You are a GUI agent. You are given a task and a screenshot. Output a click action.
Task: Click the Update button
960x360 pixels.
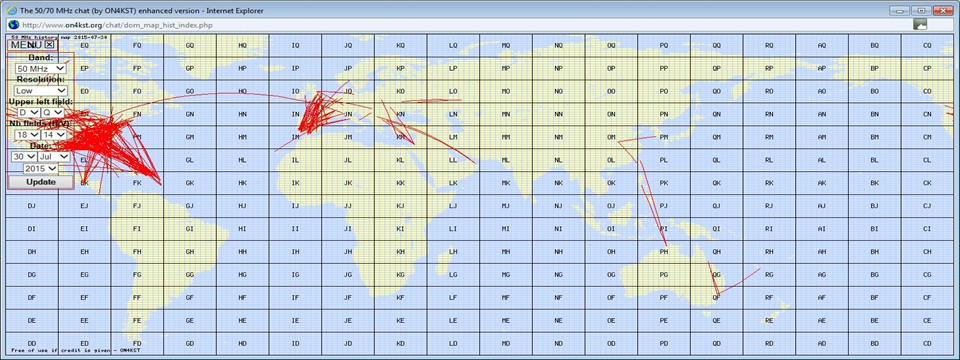tap(40, 182)
